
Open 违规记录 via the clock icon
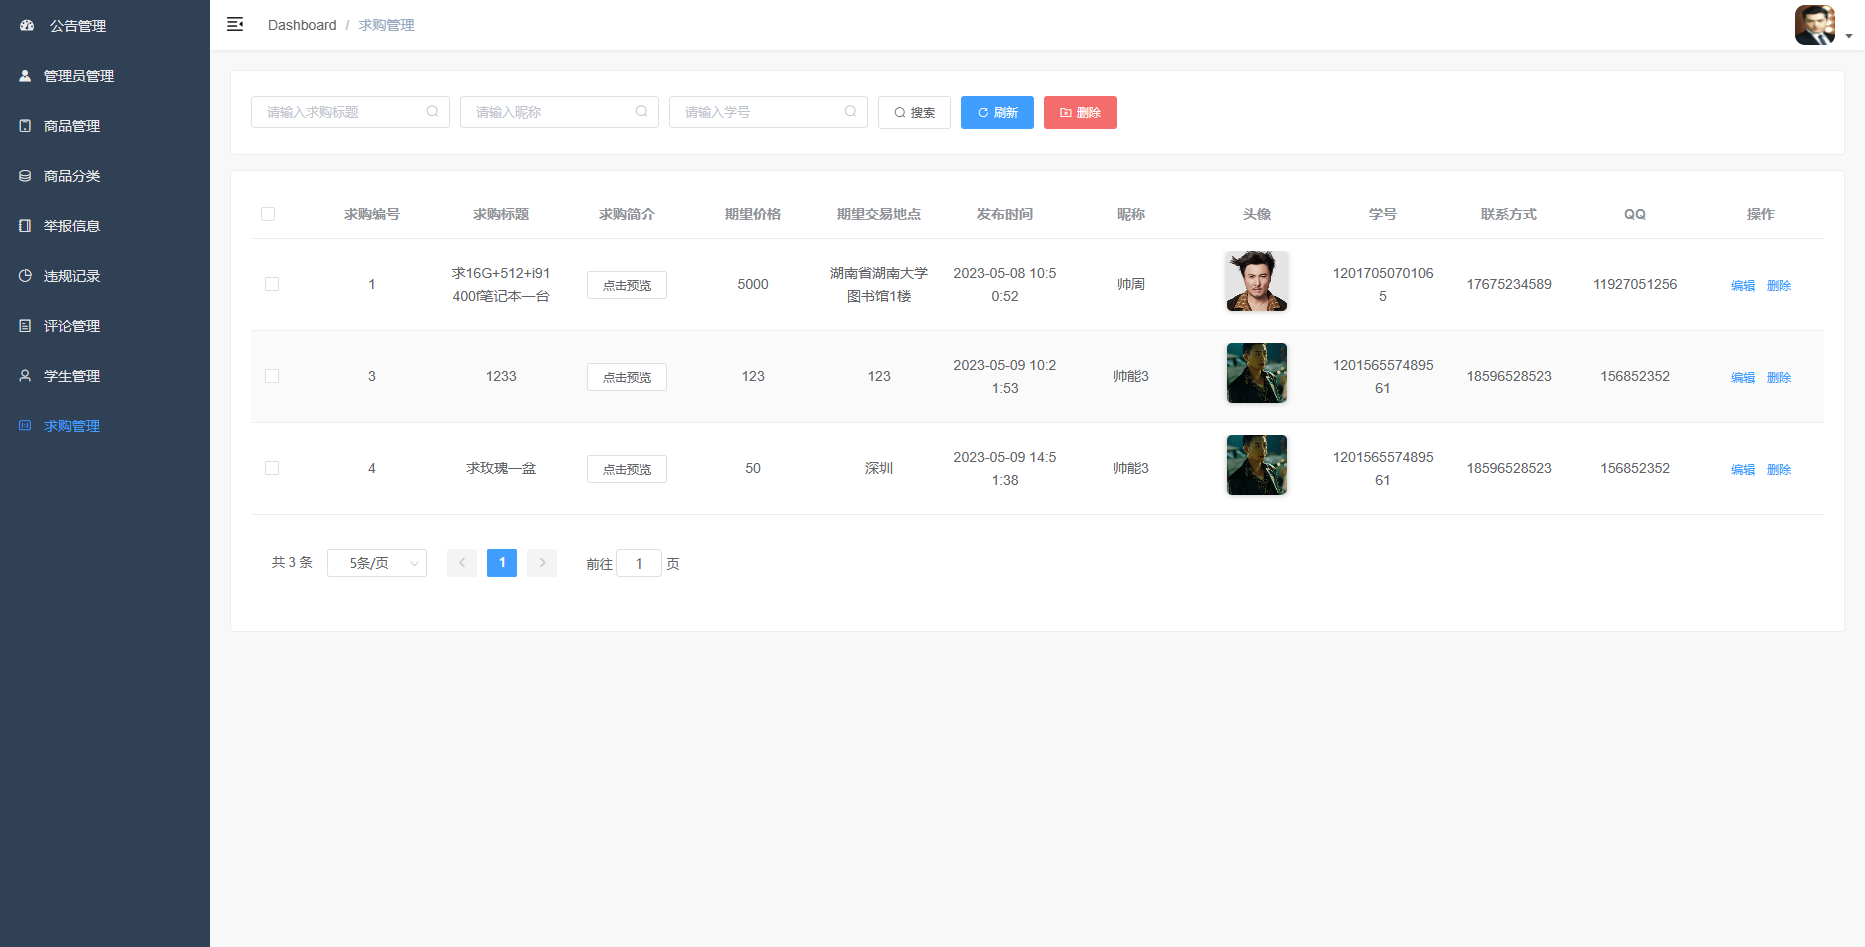click(x=24, y=275)
